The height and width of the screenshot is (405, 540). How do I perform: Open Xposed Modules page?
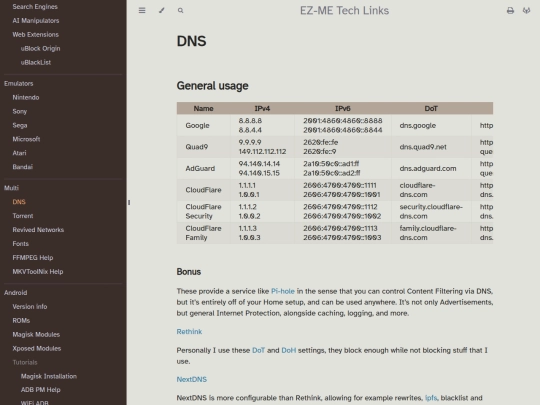pyautogui.click(x=37, y=349)
